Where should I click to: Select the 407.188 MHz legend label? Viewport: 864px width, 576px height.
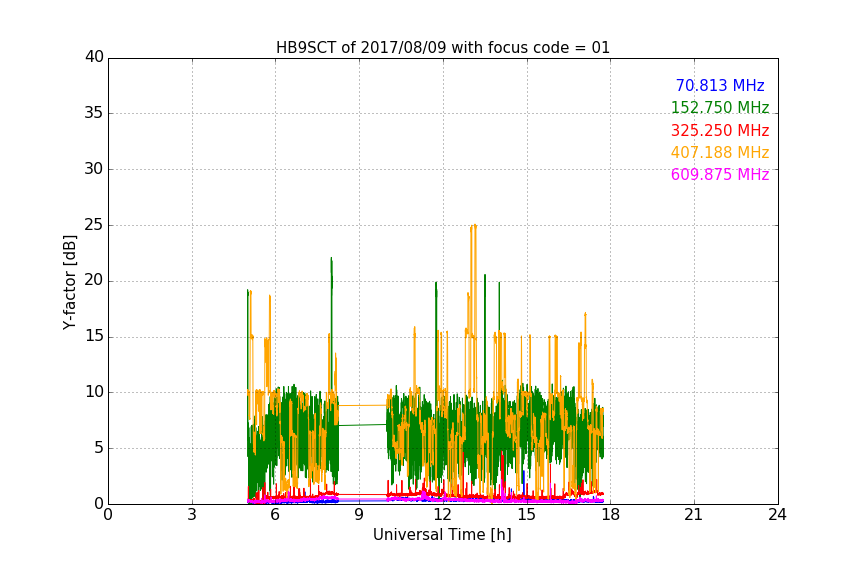720,152
